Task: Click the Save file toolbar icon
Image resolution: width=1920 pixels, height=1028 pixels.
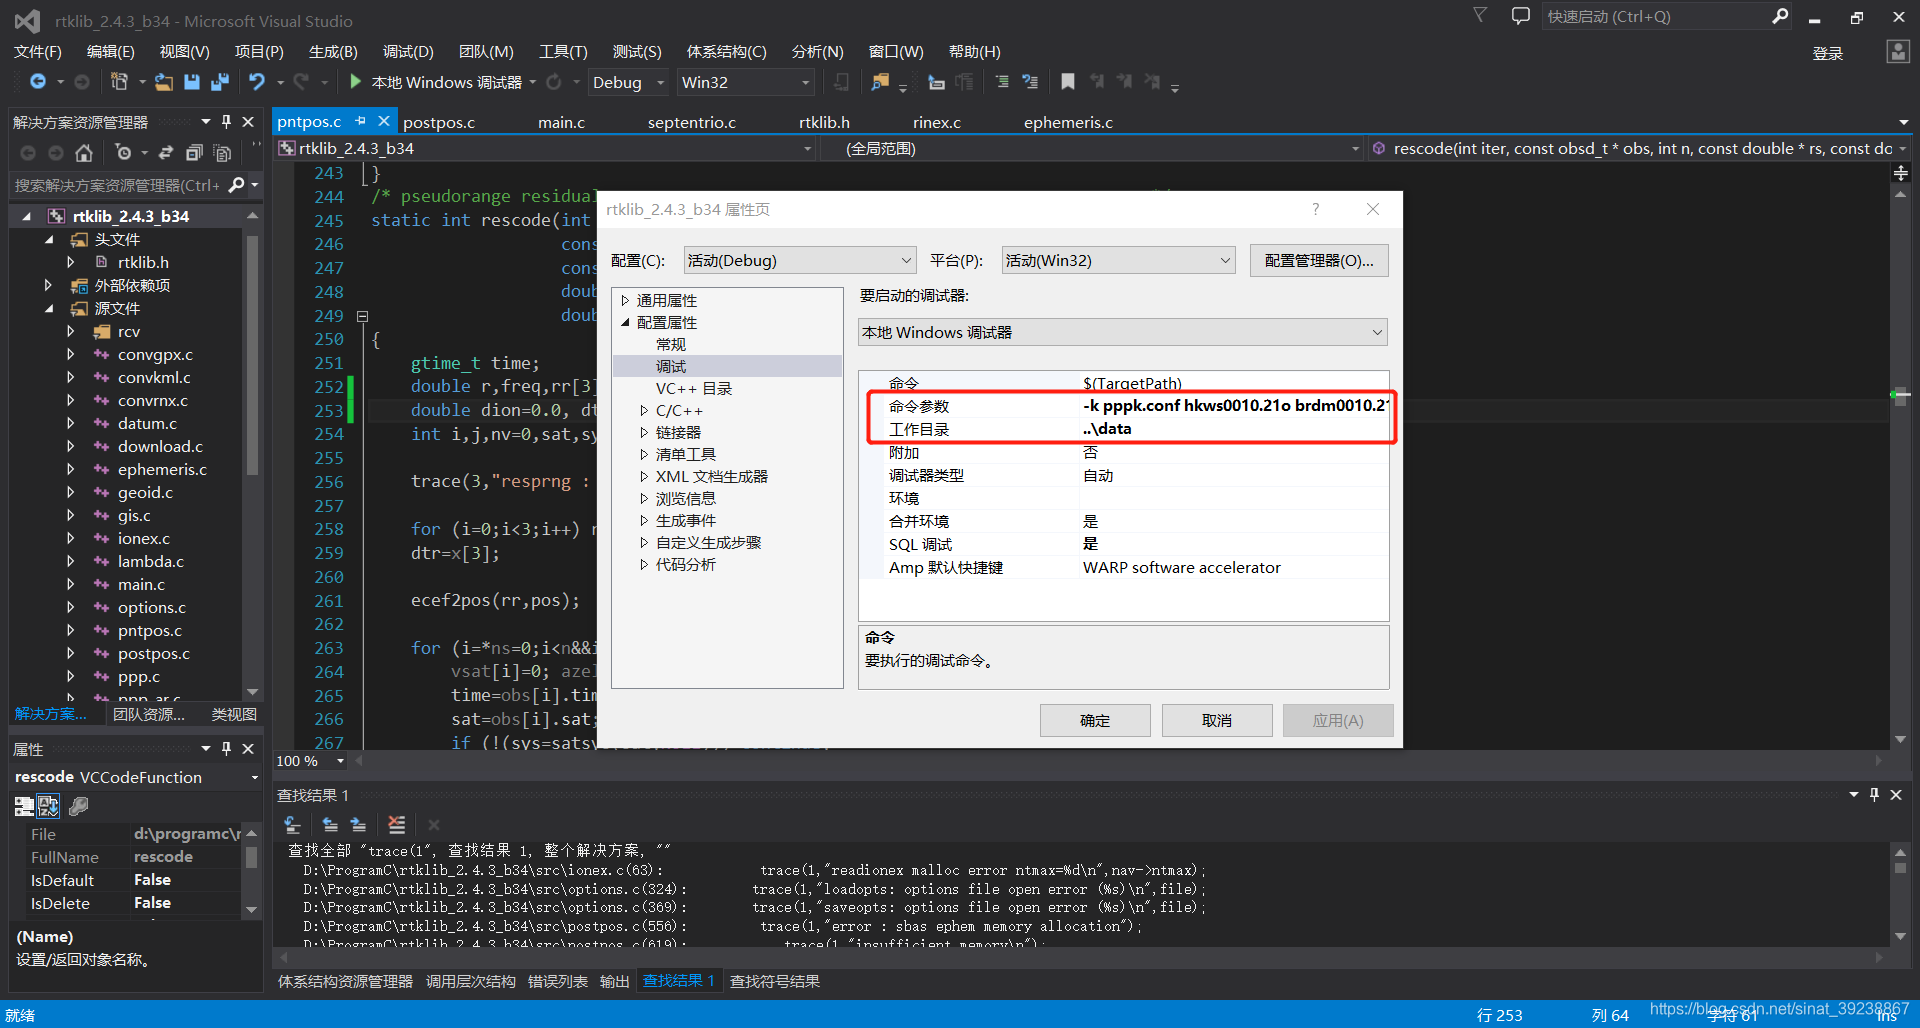Action: (192, 82)
